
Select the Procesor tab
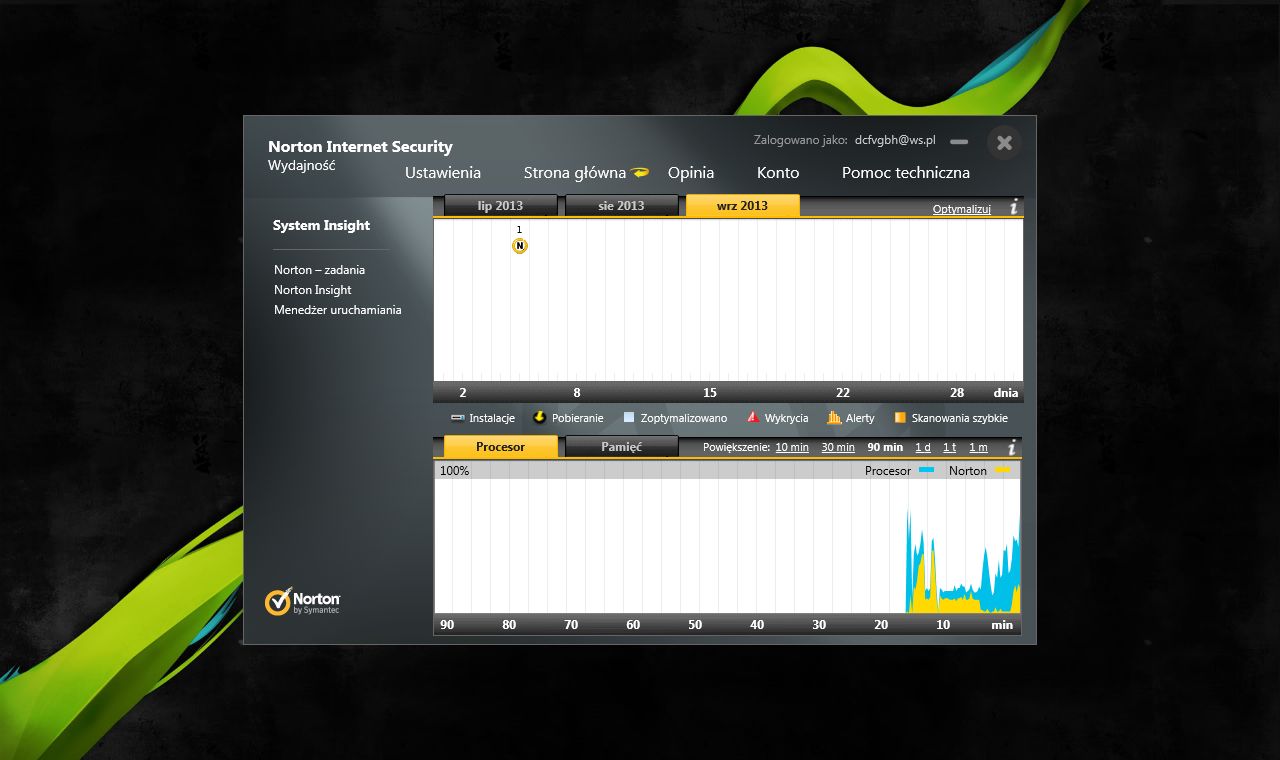(500, 447)
